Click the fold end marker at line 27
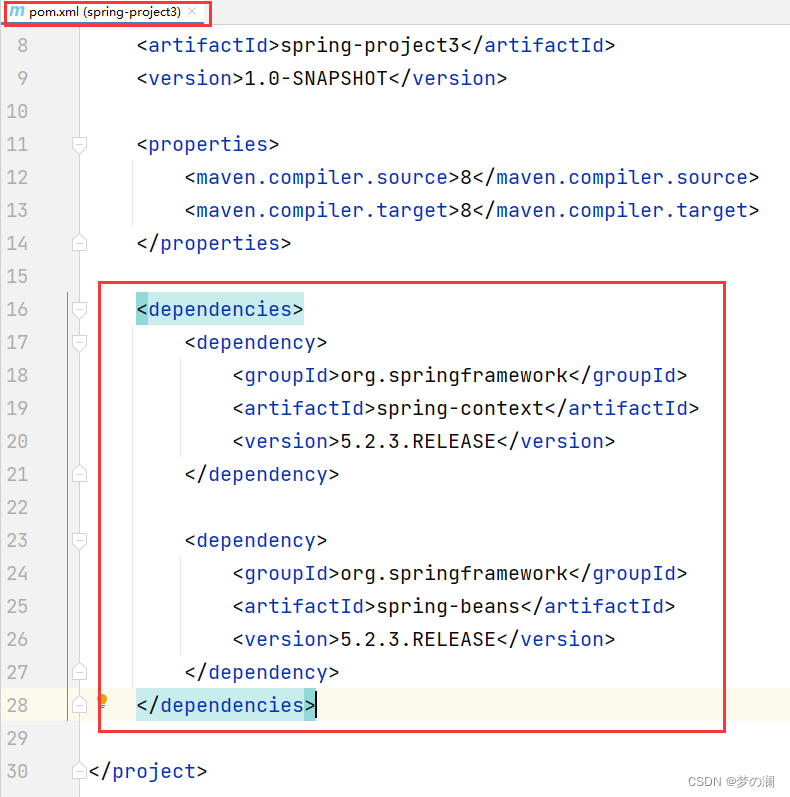Screen dimensions: 790x797 (79, 672)
